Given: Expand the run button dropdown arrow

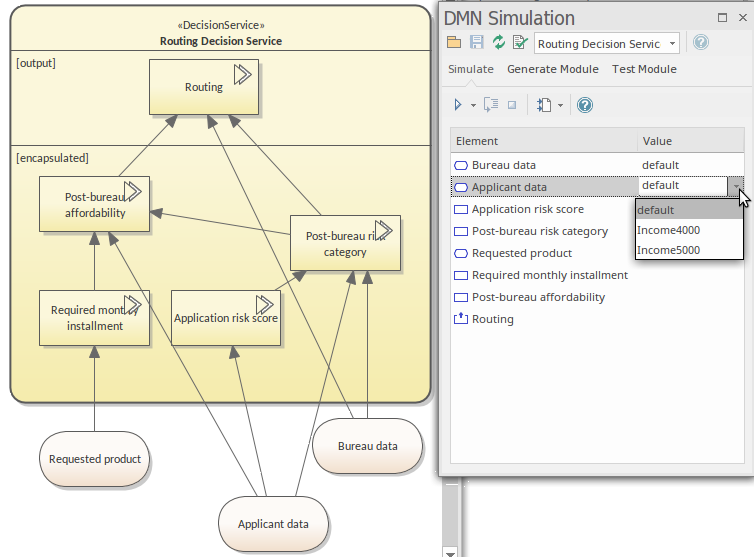Looking at the screenshot, I should (473, 105).
